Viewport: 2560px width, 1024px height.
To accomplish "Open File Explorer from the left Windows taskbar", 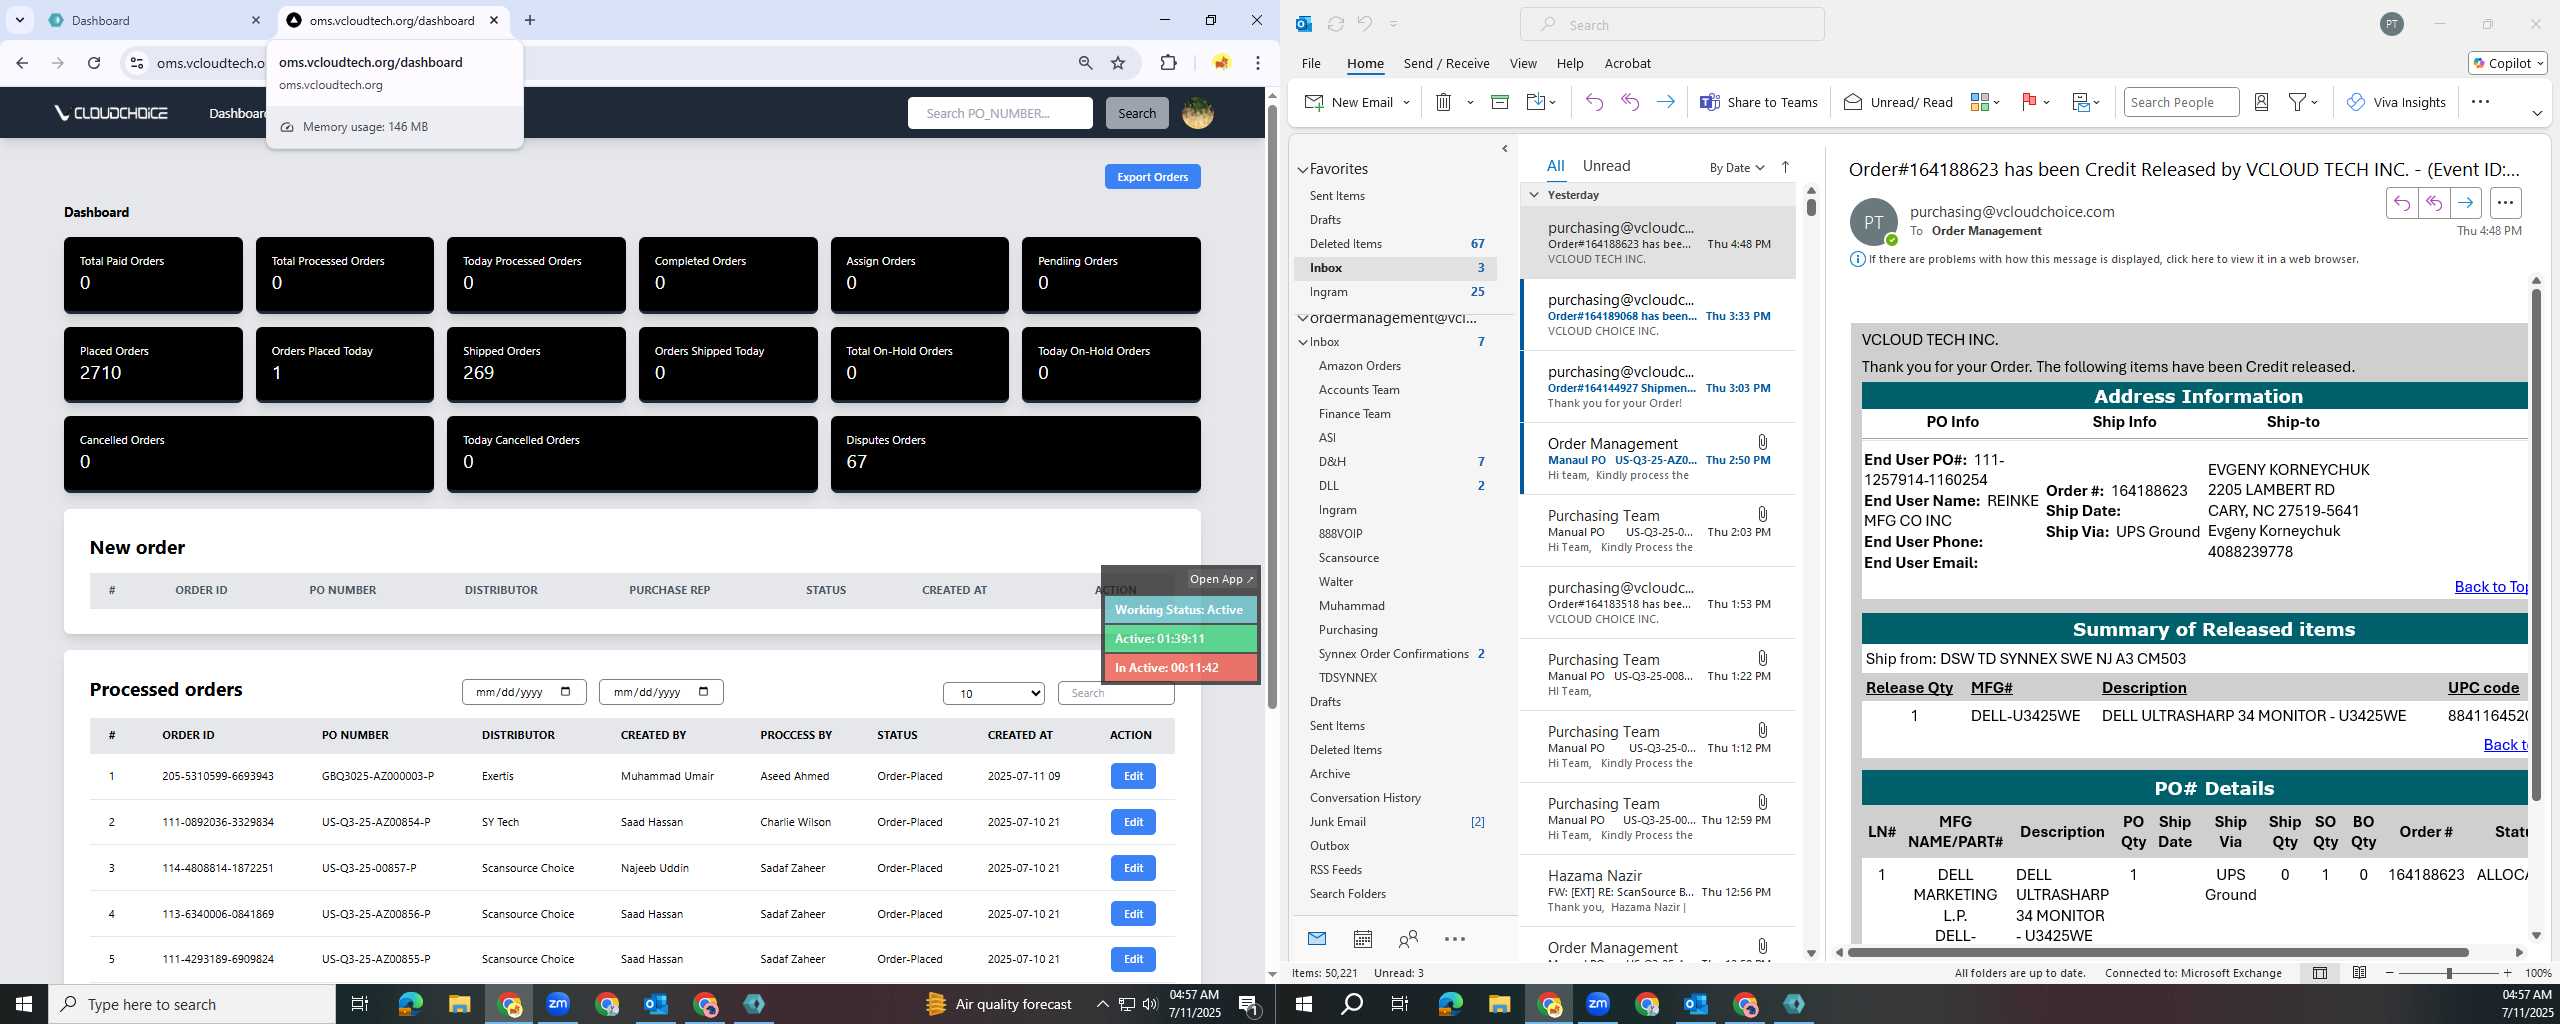I will pos(459,1004).
